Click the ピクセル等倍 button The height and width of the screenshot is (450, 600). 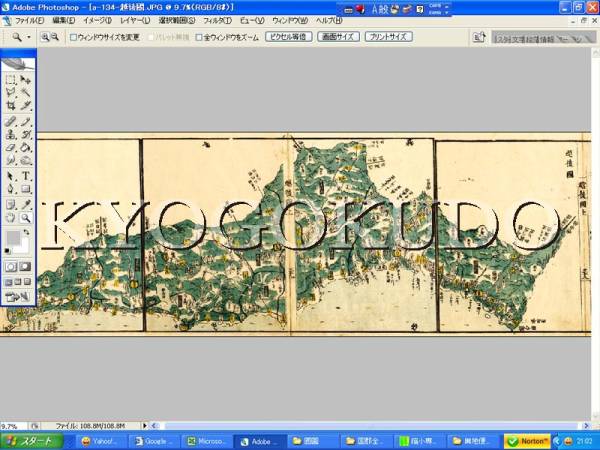(289, 37)
